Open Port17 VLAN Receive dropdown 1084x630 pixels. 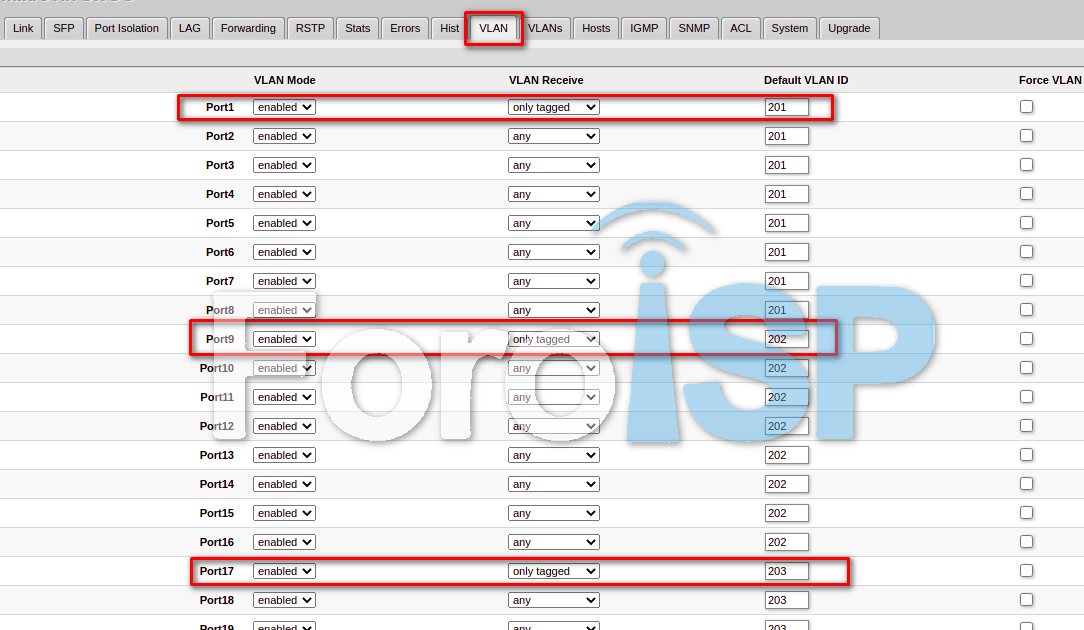click(x=553, y=571)
